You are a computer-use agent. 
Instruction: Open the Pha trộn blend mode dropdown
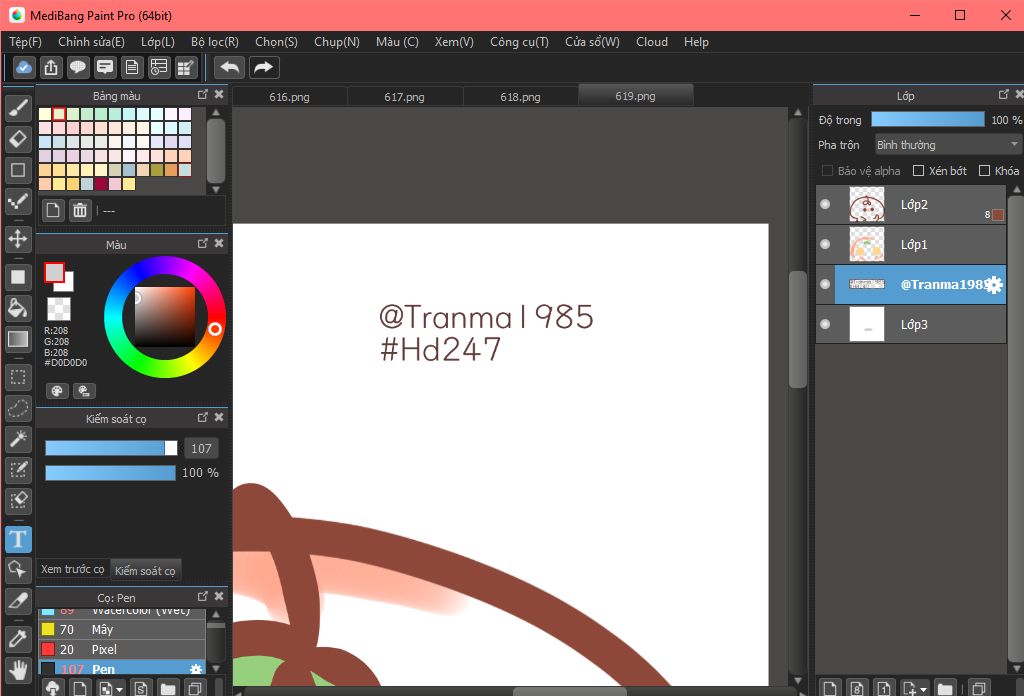click(948, 144)
